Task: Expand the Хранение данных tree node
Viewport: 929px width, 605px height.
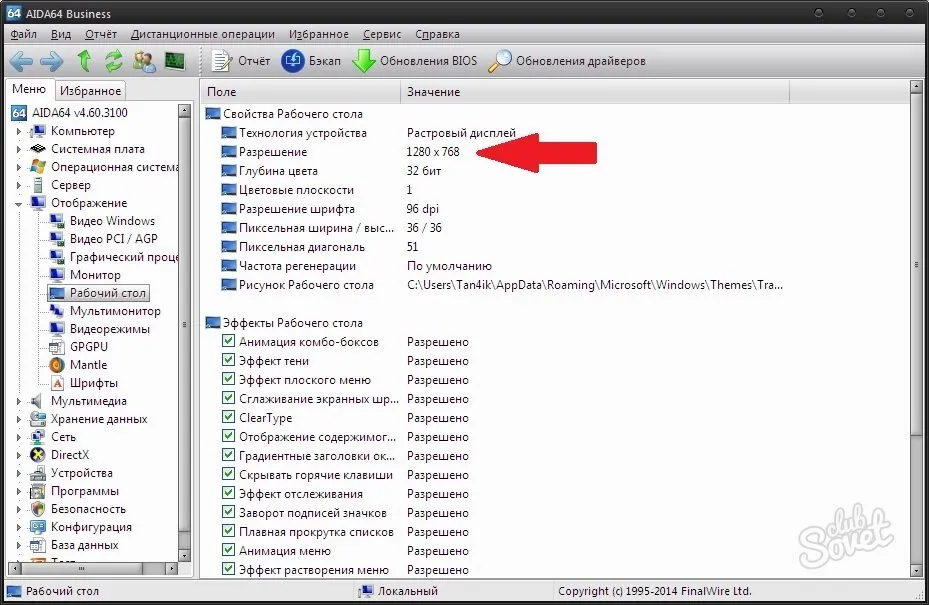Action: 18,419
